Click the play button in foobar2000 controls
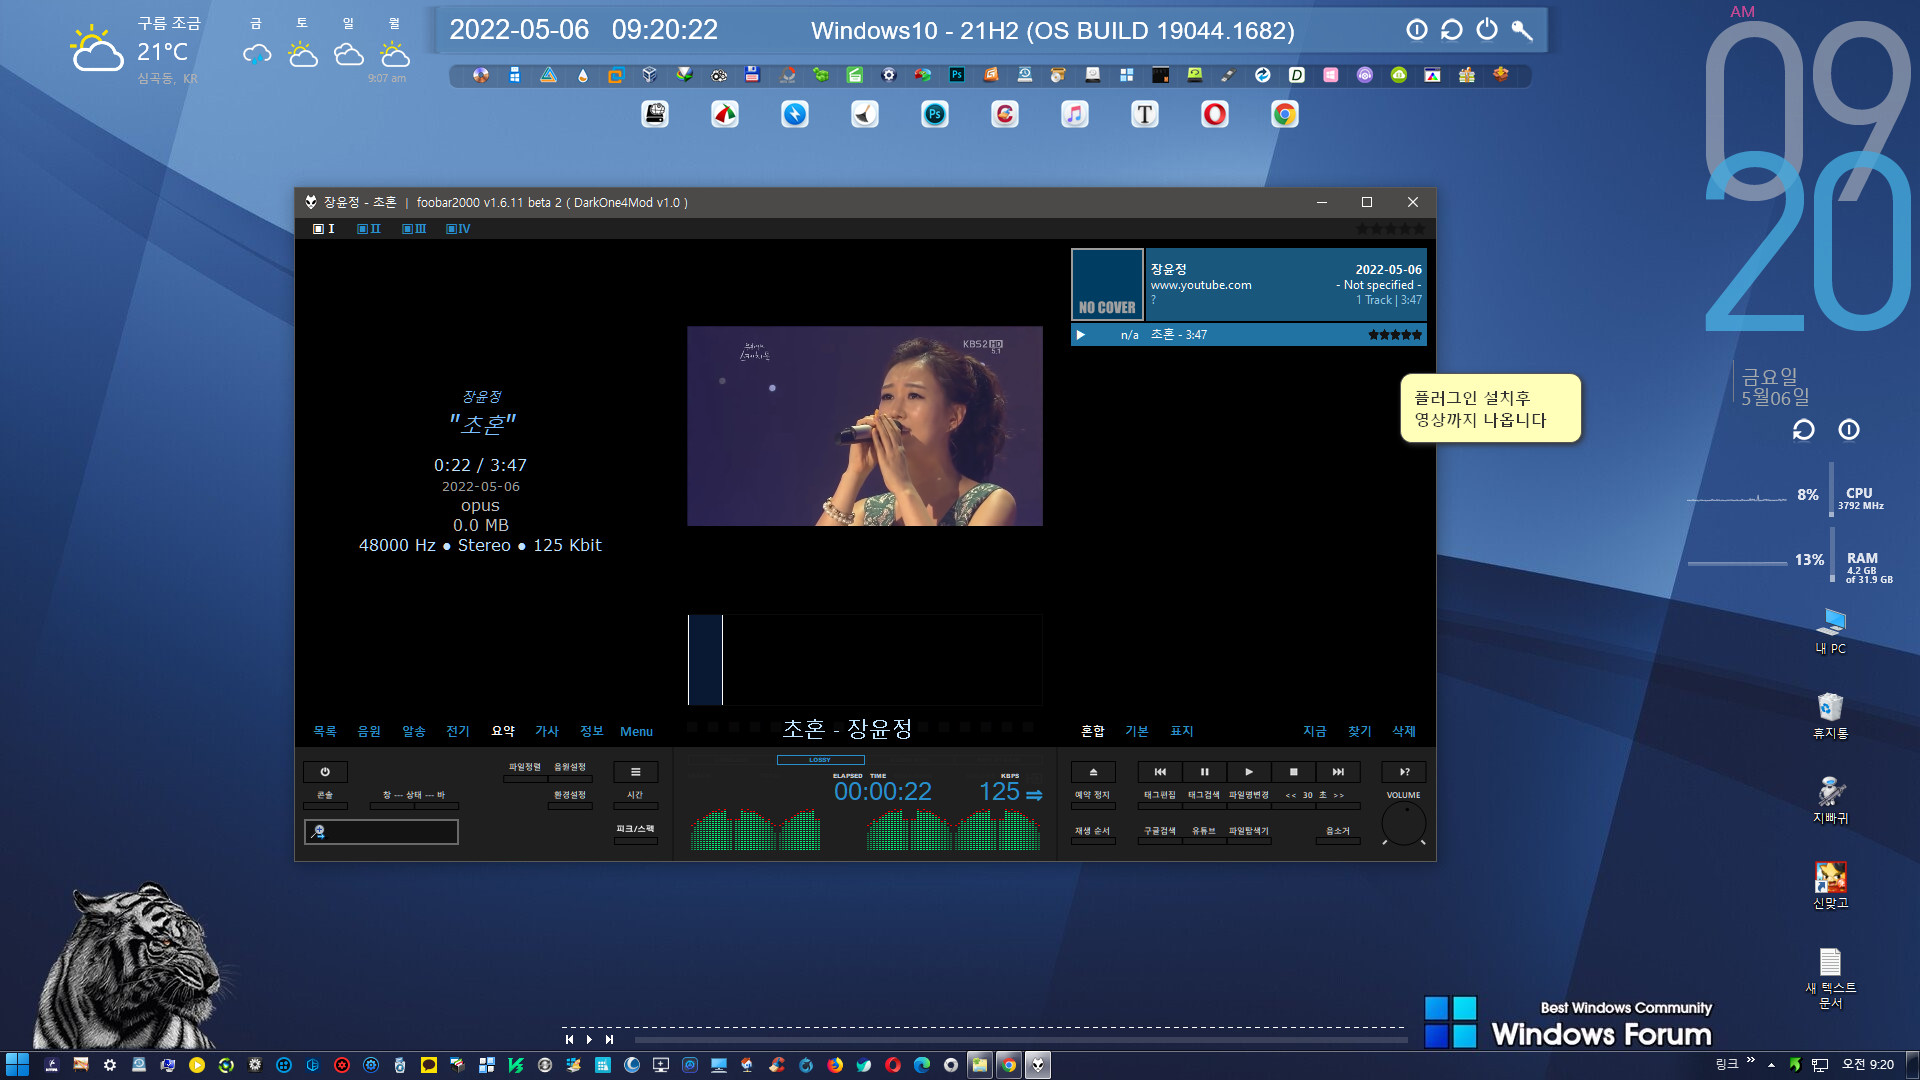1920x1080 pixels. [x=1249, y=772]
